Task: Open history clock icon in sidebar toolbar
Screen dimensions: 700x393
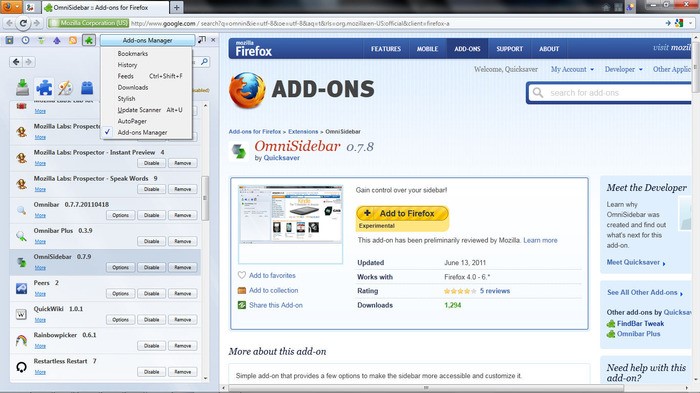Action: tap(25, 40)
